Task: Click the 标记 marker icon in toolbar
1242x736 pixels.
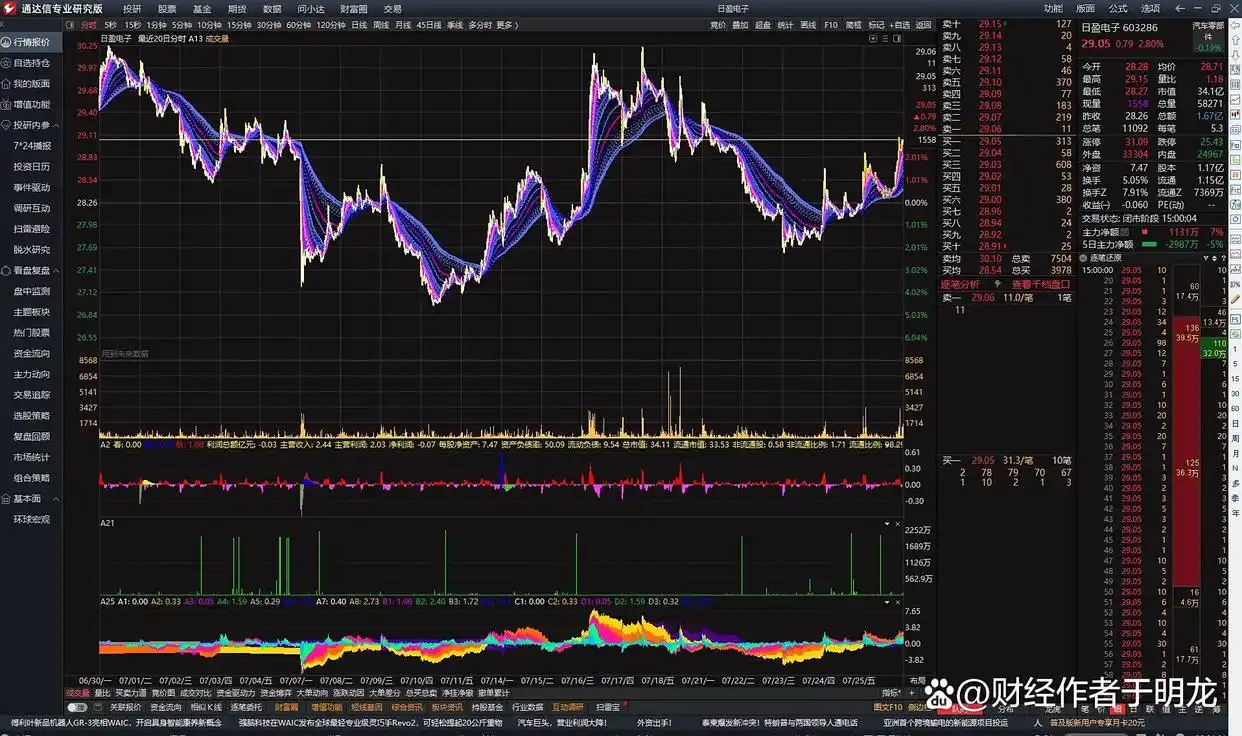Action: pos(878,26)
